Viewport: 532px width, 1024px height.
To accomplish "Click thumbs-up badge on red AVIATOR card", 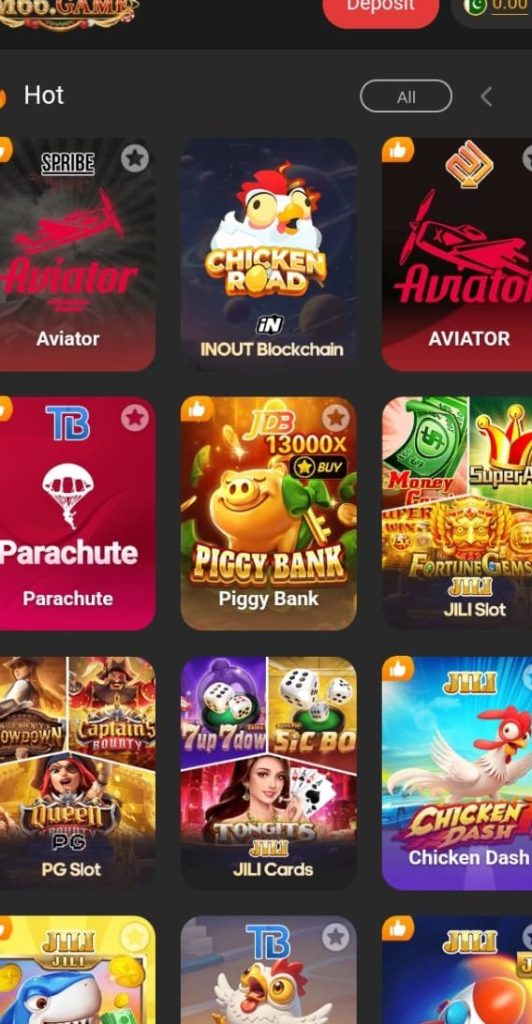I will [398, 150].
